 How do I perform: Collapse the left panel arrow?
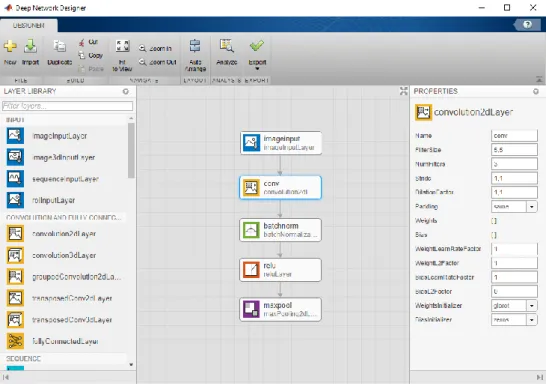tap(6, 377)
